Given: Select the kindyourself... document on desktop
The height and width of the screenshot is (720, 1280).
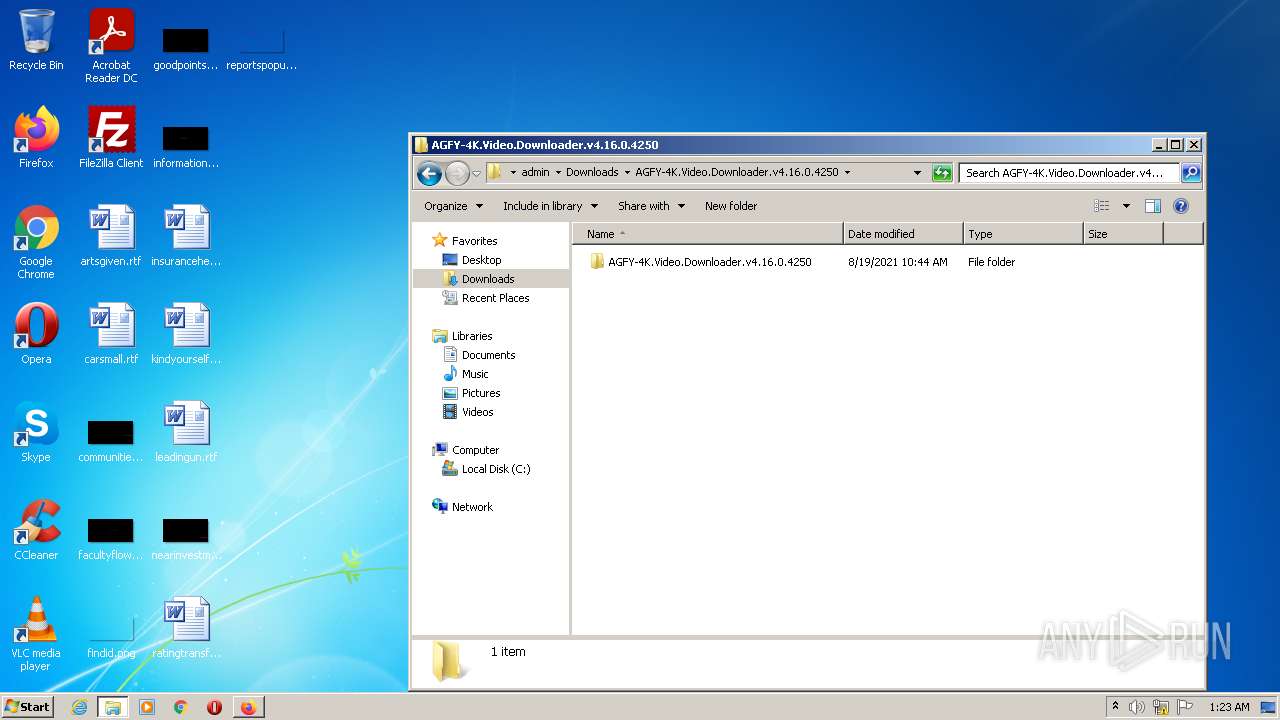Looking at the screenshot, I should [x=186, y=334].
